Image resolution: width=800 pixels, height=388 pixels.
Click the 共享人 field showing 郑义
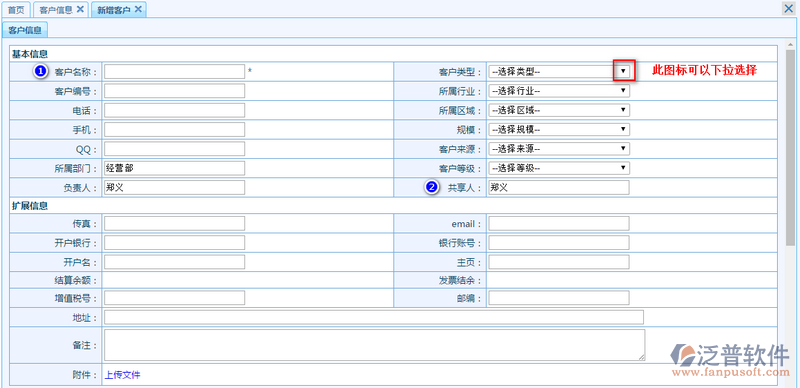pos(559,187)
